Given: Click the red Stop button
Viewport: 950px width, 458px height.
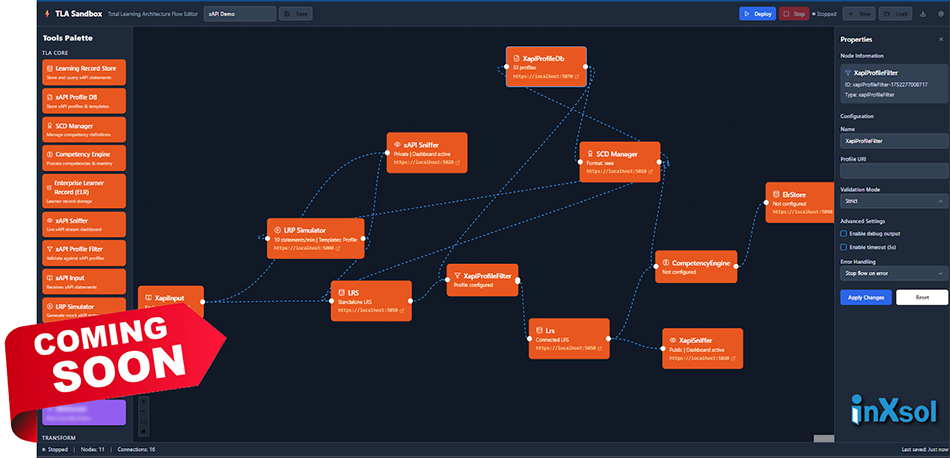Looking at the screenshot, I should coord(794,13).
